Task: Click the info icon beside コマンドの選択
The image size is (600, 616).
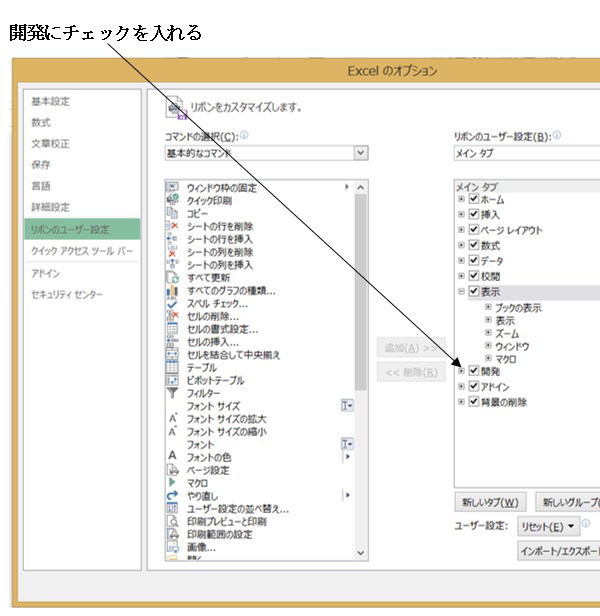Action: (x=244, y=136)
